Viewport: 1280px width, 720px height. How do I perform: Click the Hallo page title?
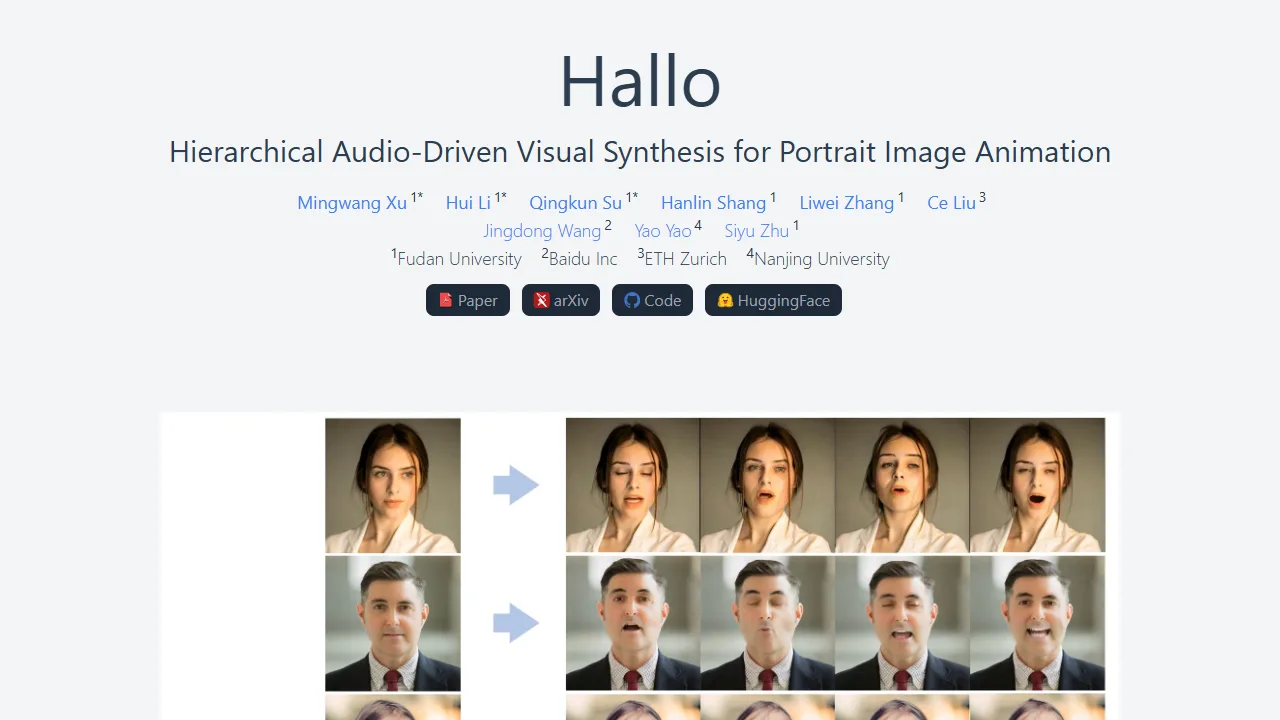640,80
